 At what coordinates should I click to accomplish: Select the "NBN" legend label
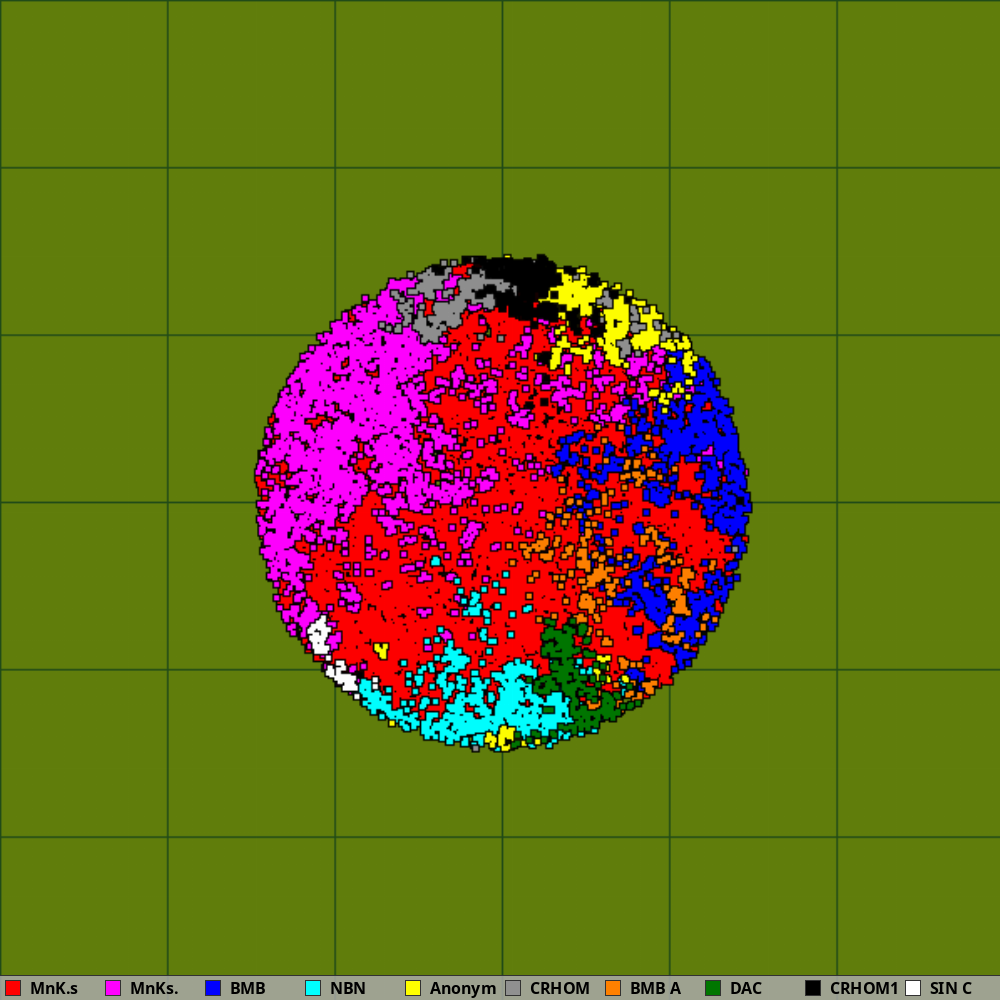point(348,989)
